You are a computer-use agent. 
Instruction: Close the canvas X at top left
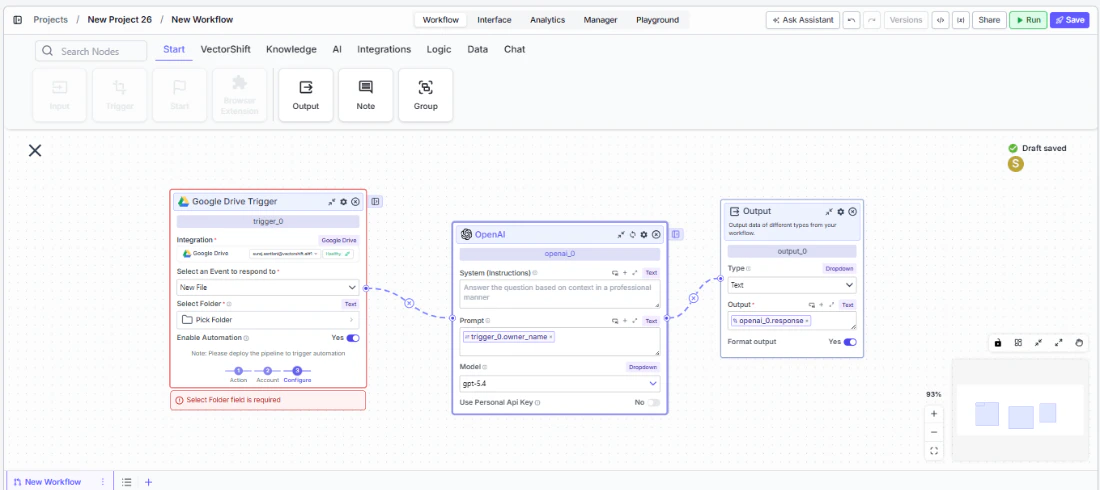(x=35, y=150)
